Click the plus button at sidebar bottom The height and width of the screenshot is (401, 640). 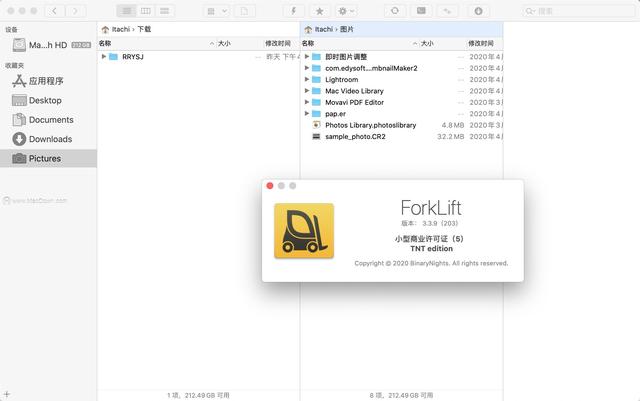[x=7, y=394]
